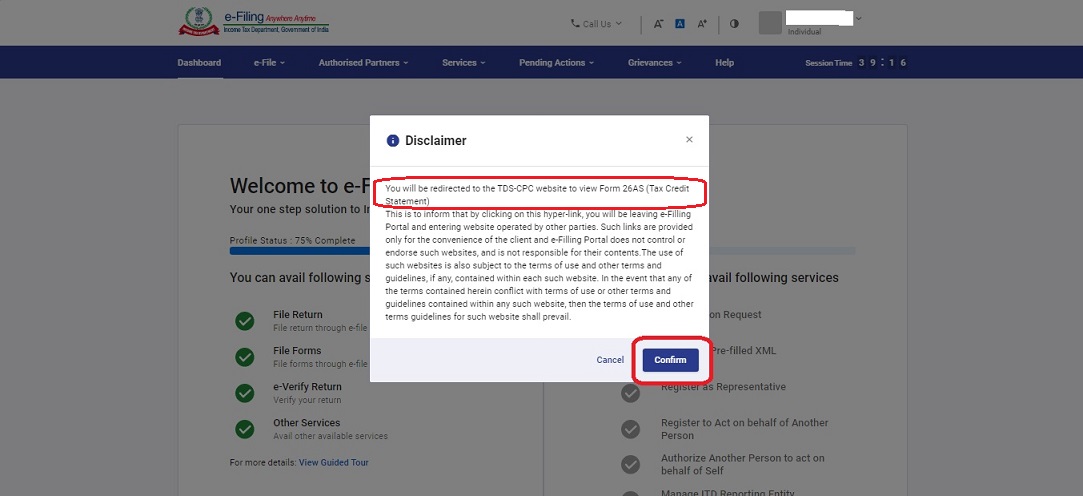Expand the user profile dropdown arrow

click(859, 19)
